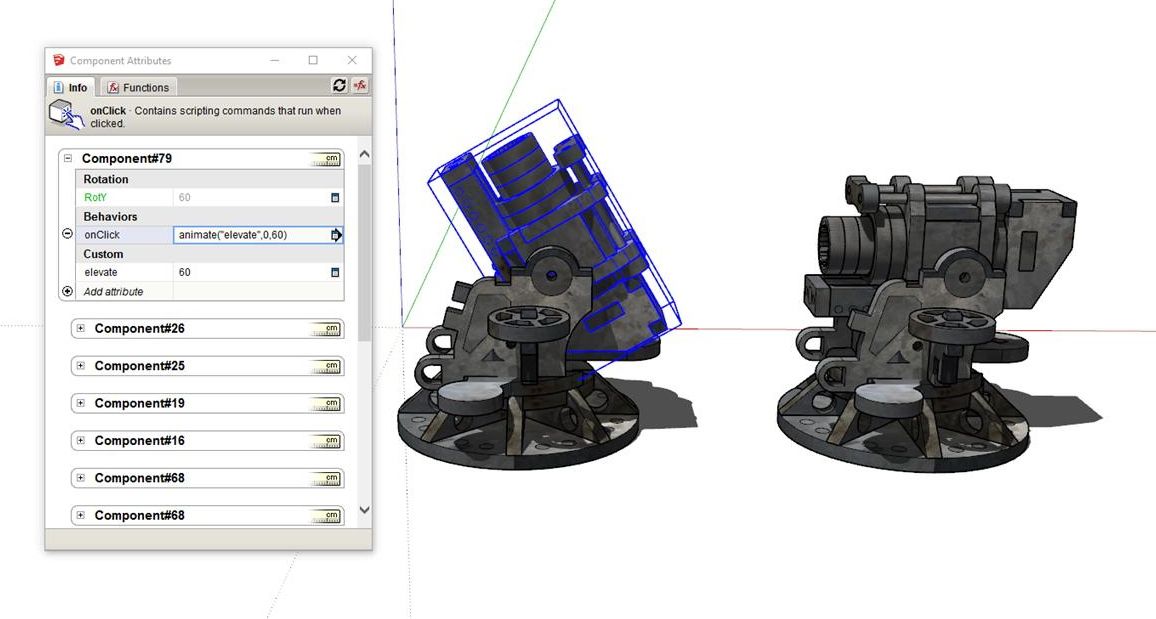The width and height of the screenshot is (1156, 619).
Task: Click the units ruler icon for Component#79
Action: (x=325, y=159)
